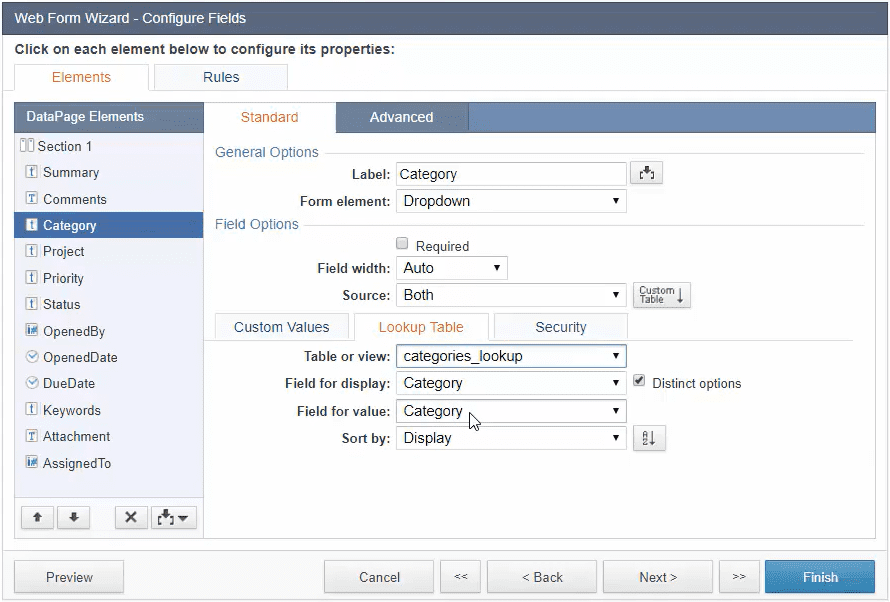Image resolution: width=890 pixels, height=602 pixels.
Task: Click the Preview button
Action: (69, 577)
